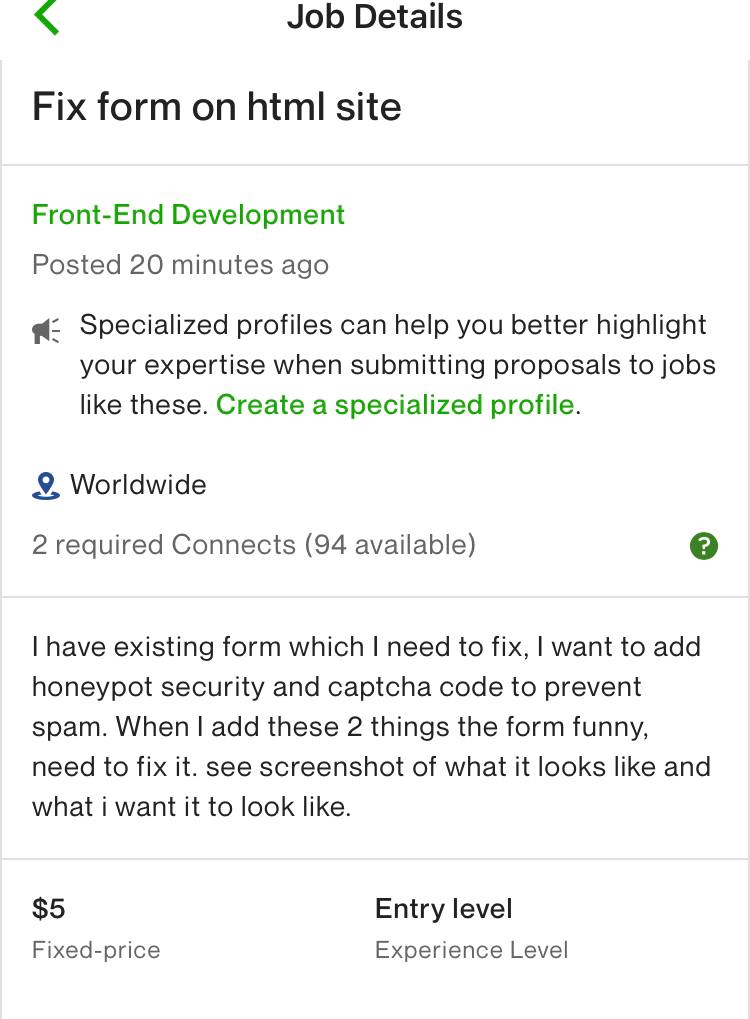Tap the Posted 20 minutes ago text

click(x=180, y=264)
